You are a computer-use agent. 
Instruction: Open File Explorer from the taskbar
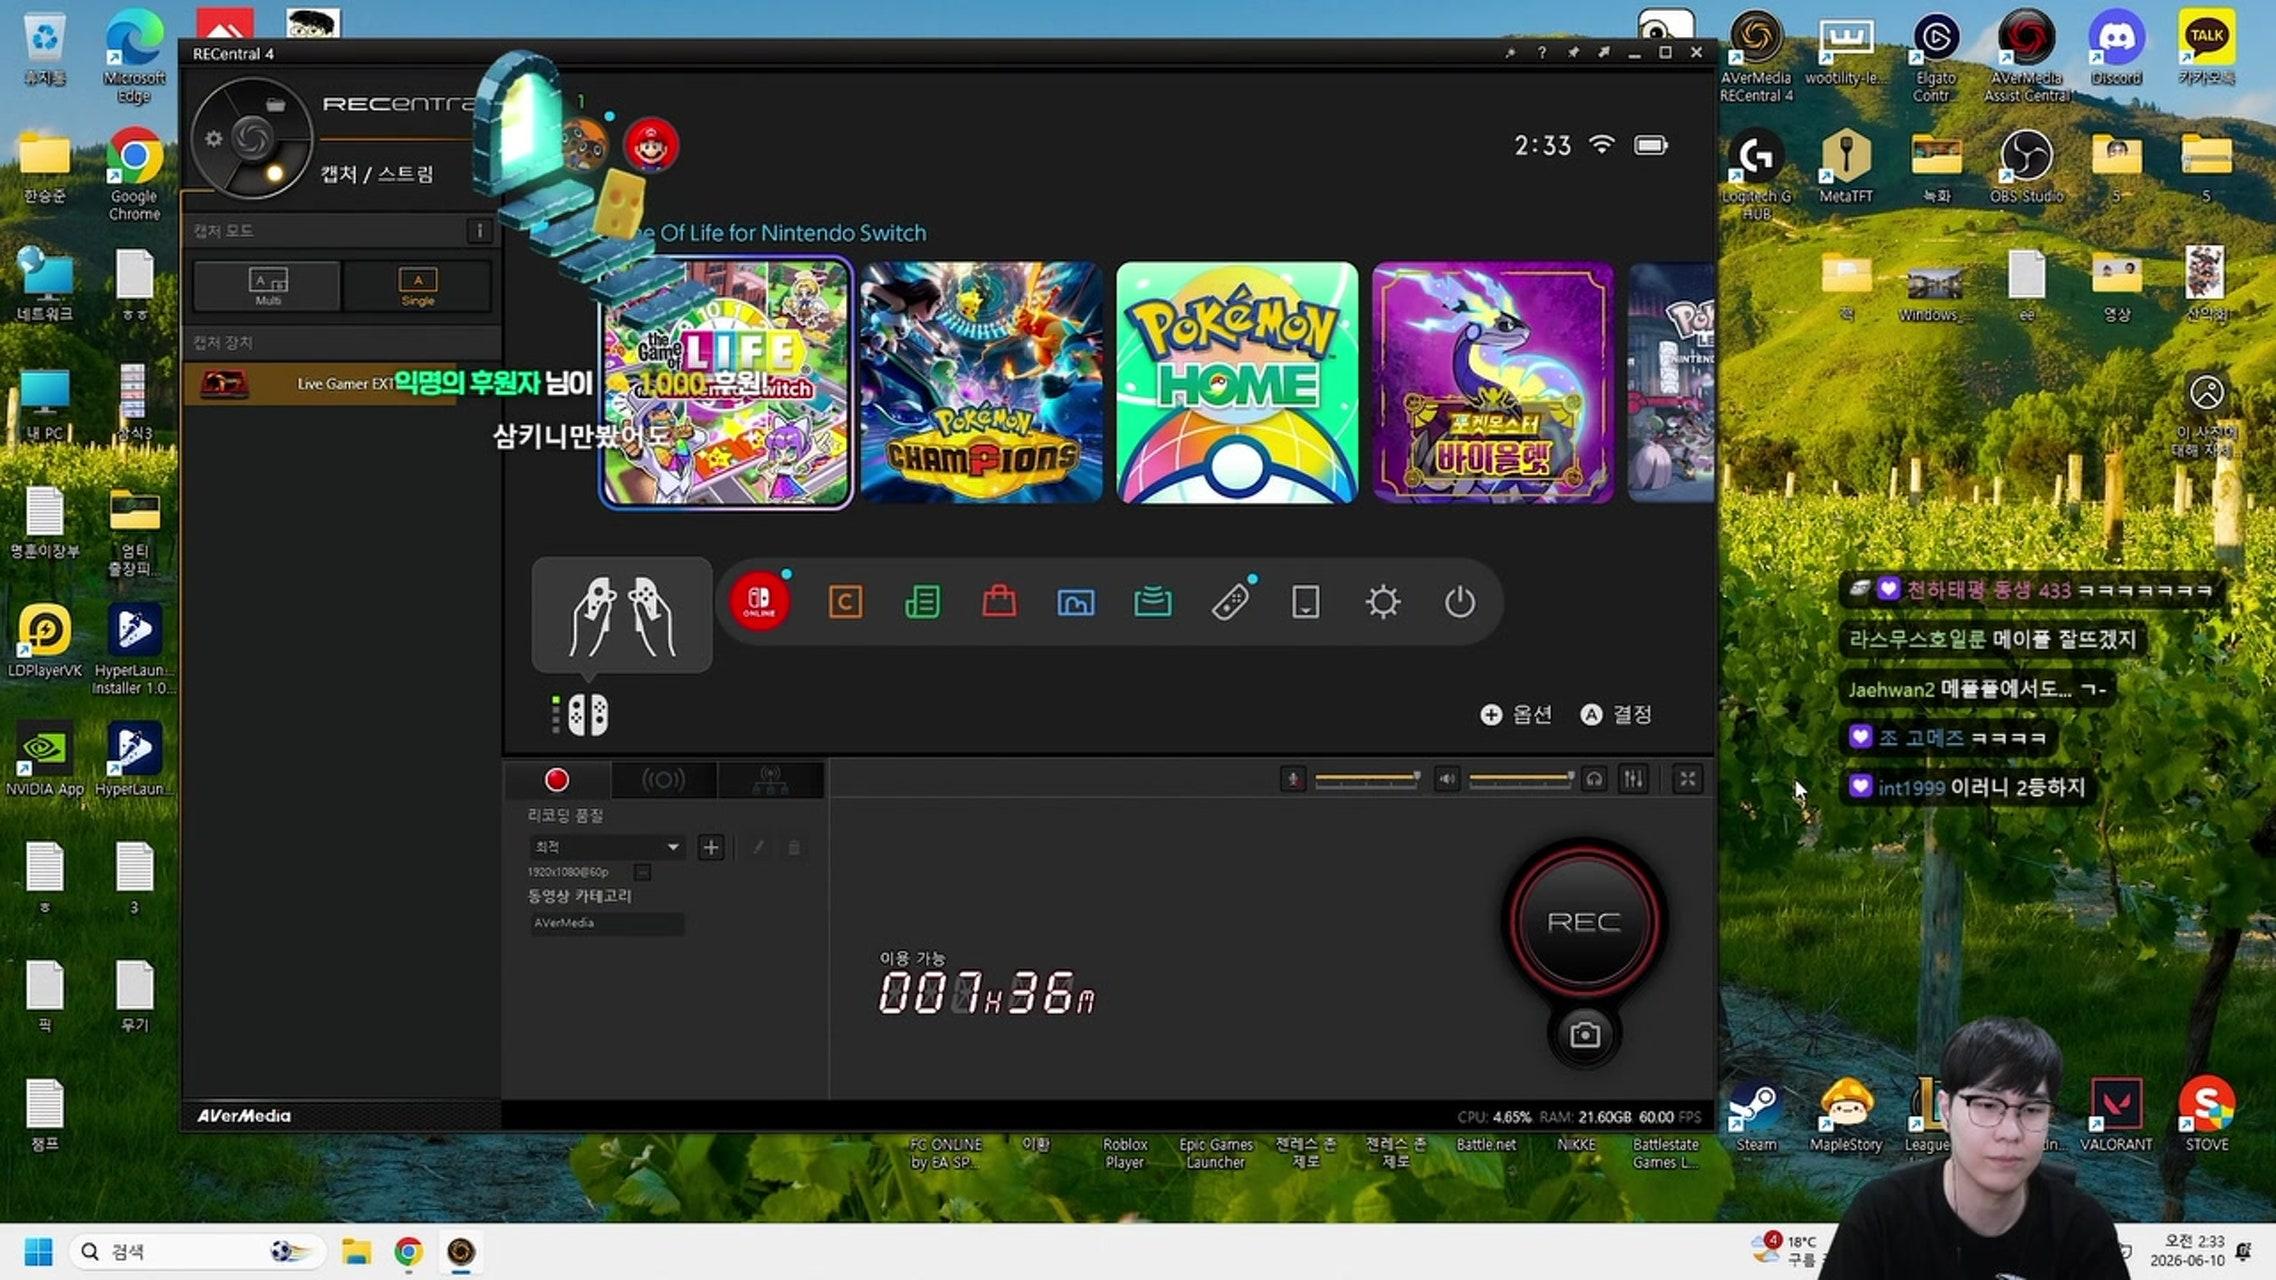point(356,1251)
